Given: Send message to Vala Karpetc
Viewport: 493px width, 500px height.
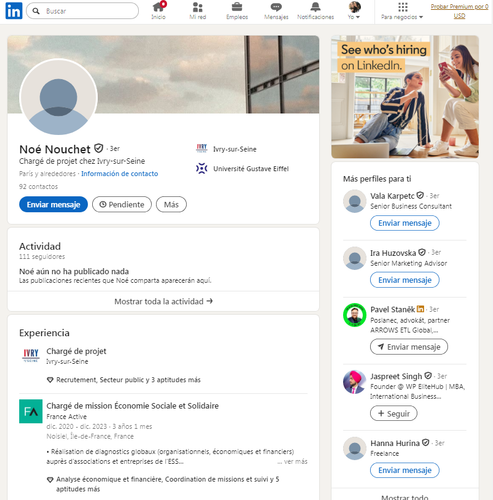Looking at the screenshot, I should pos(405,223).
